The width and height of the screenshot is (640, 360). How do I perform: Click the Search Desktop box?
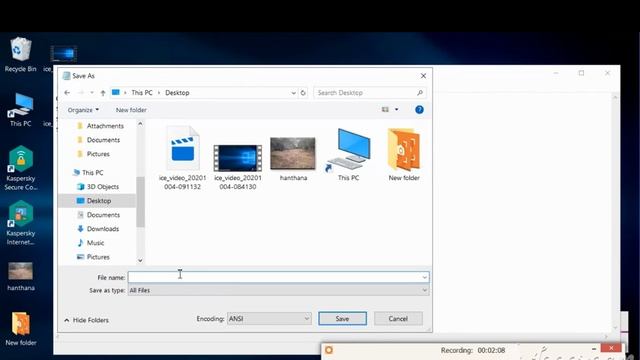point(370,93)
